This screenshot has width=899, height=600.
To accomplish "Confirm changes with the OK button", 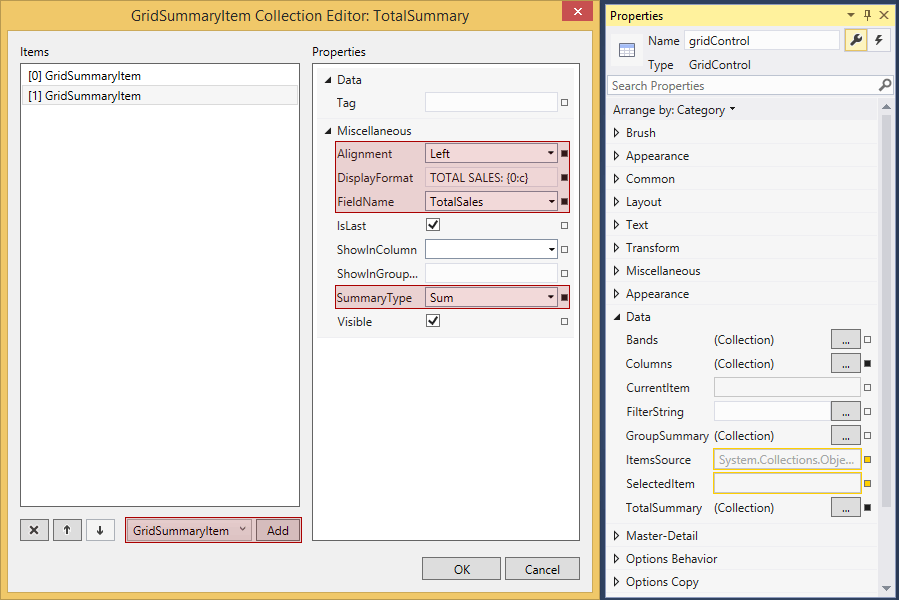I will point(461,569).
